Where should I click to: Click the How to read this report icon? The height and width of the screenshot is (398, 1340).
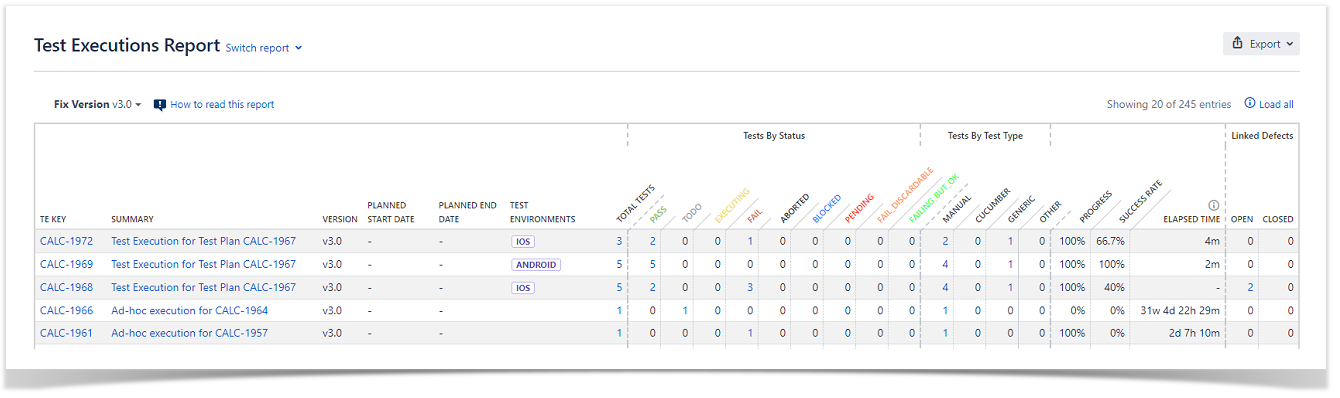click(159, 104)
